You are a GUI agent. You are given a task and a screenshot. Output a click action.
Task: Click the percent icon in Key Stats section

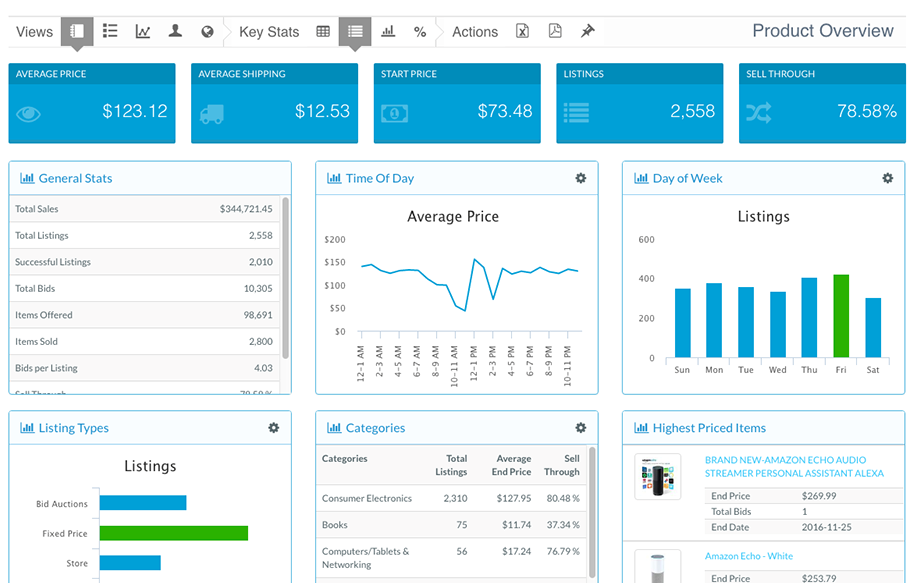pyautogui.click(x=420, y=31)
